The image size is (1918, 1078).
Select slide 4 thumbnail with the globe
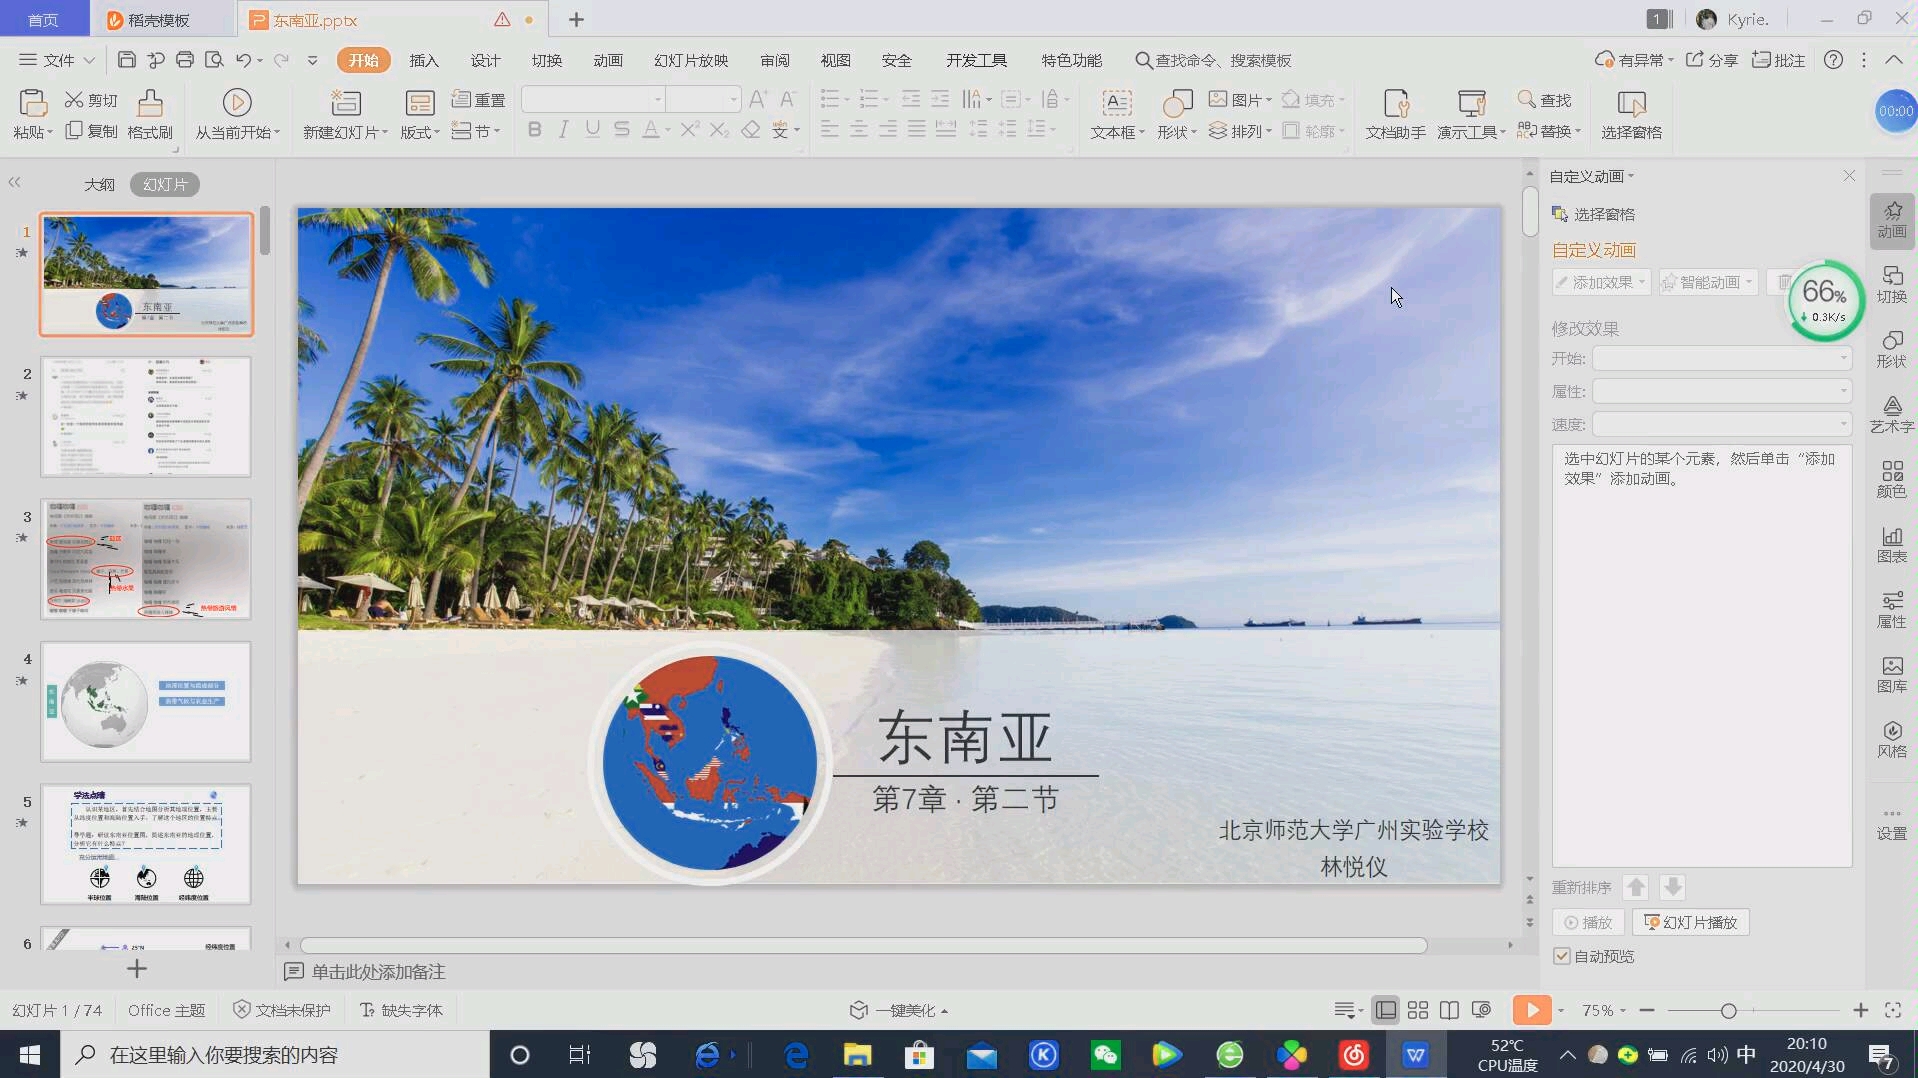point(145,701)
